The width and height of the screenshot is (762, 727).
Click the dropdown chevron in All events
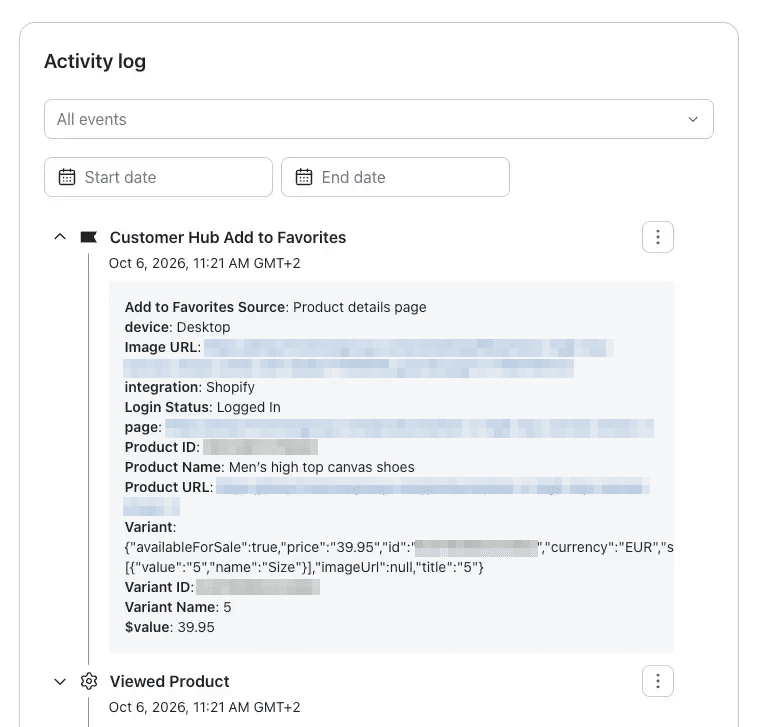coord(693,119)
